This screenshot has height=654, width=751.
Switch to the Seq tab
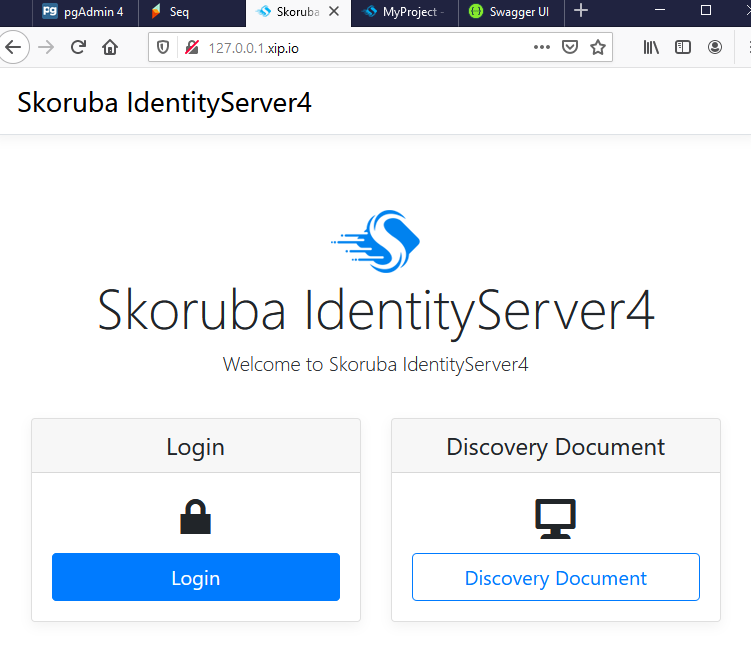[x=192, y=12]
